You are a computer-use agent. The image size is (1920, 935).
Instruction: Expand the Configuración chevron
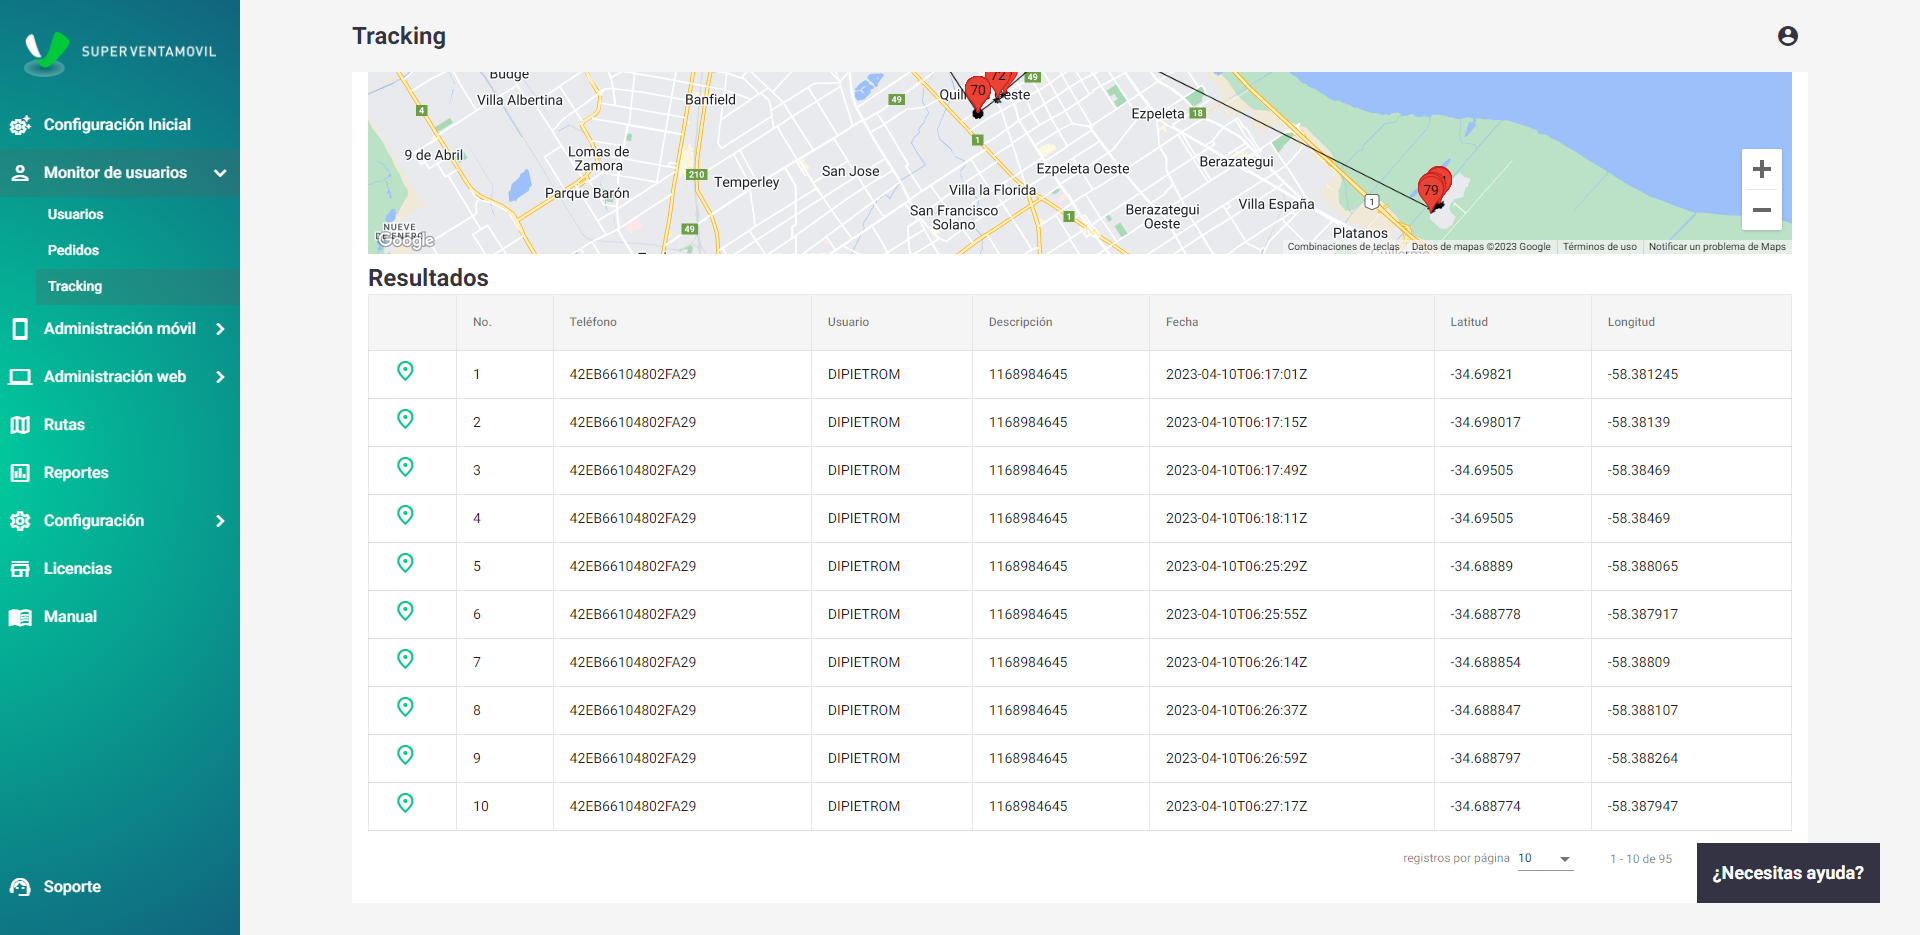coord(220,521)
